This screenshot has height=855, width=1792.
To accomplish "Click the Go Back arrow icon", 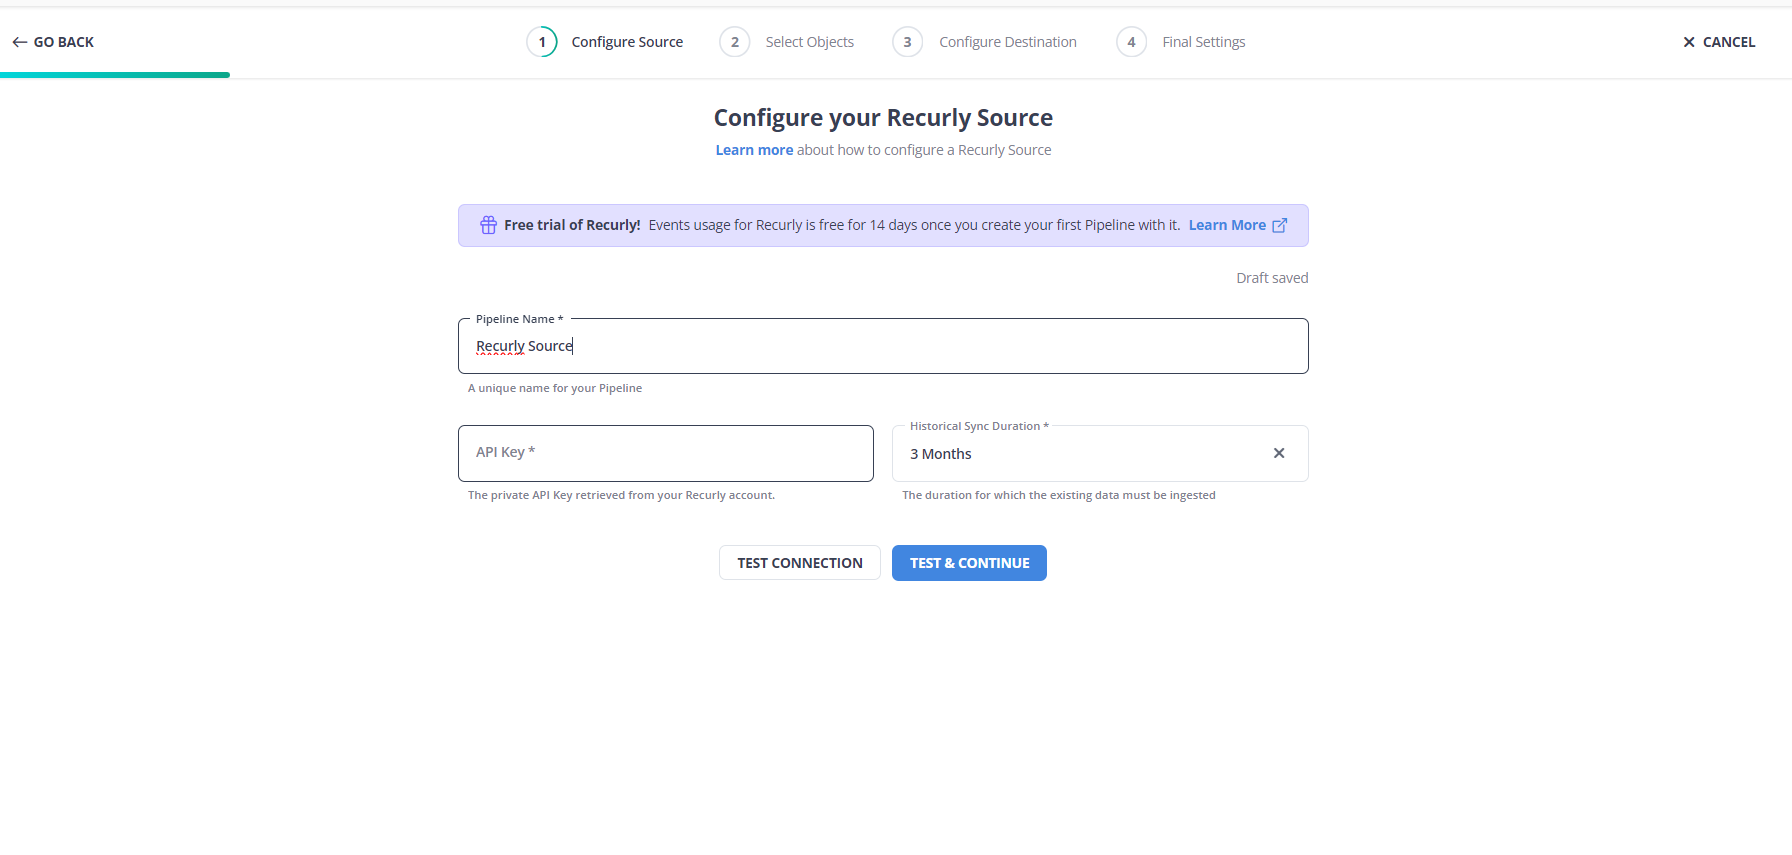I will coord(19,42).
